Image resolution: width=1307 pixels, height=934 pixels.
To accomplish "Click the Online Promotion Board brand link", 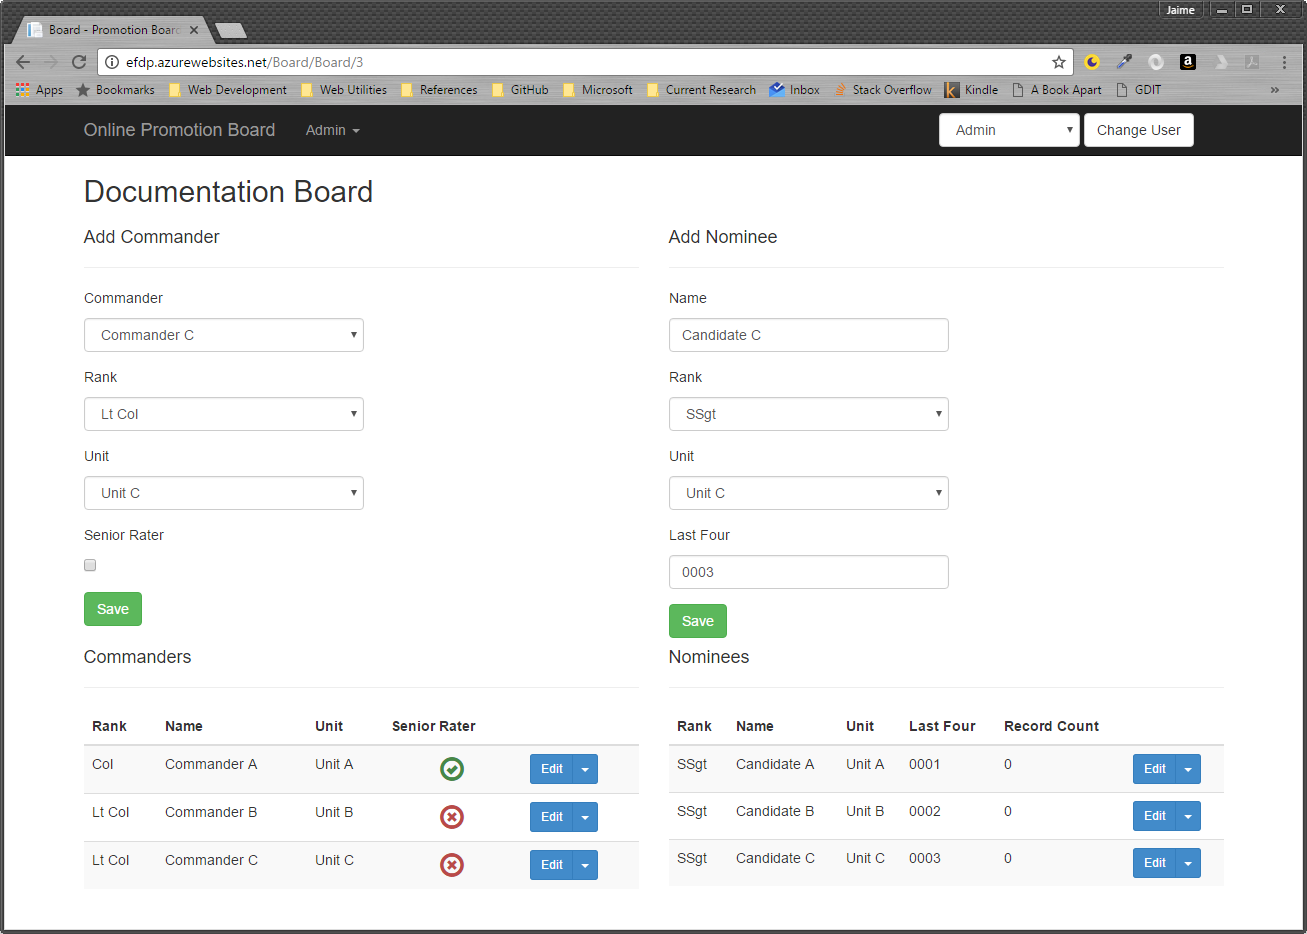I will point(179,130).
